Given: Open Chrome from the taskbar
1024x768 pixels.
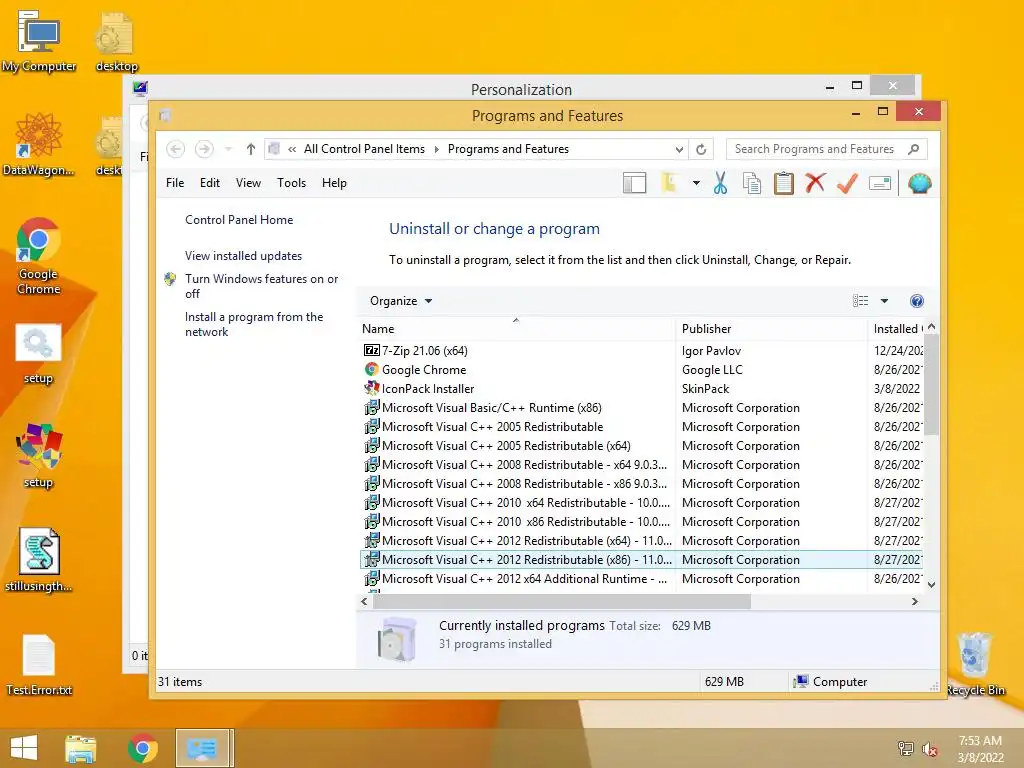Looking at the screenshot, I should (142, 748).
